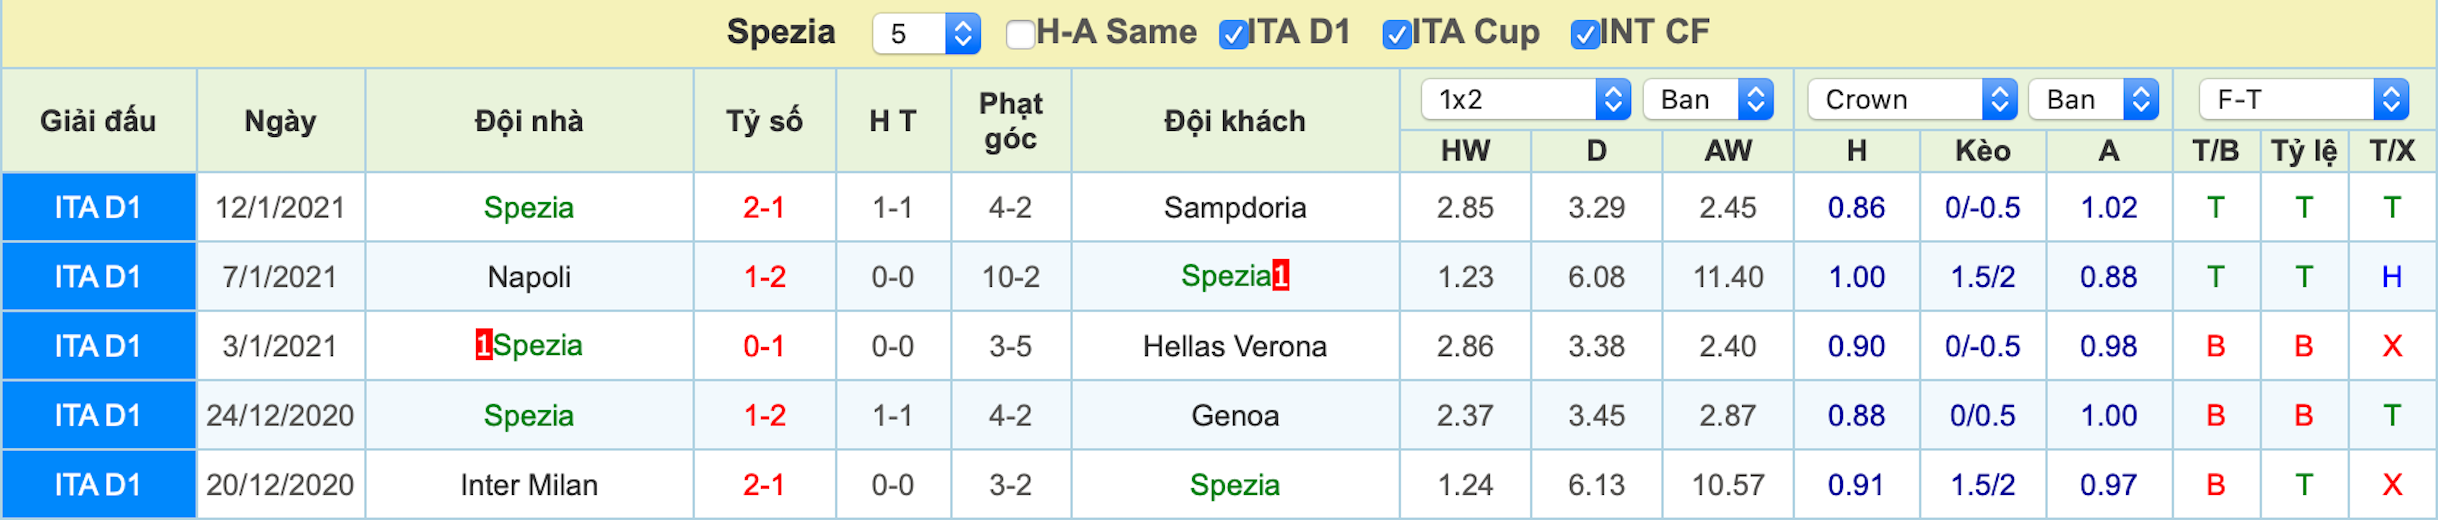Click the ITA D1 league cell for 12/1/2021
Viewport: 2438px width, 520px height.
(x=98, y=207)
